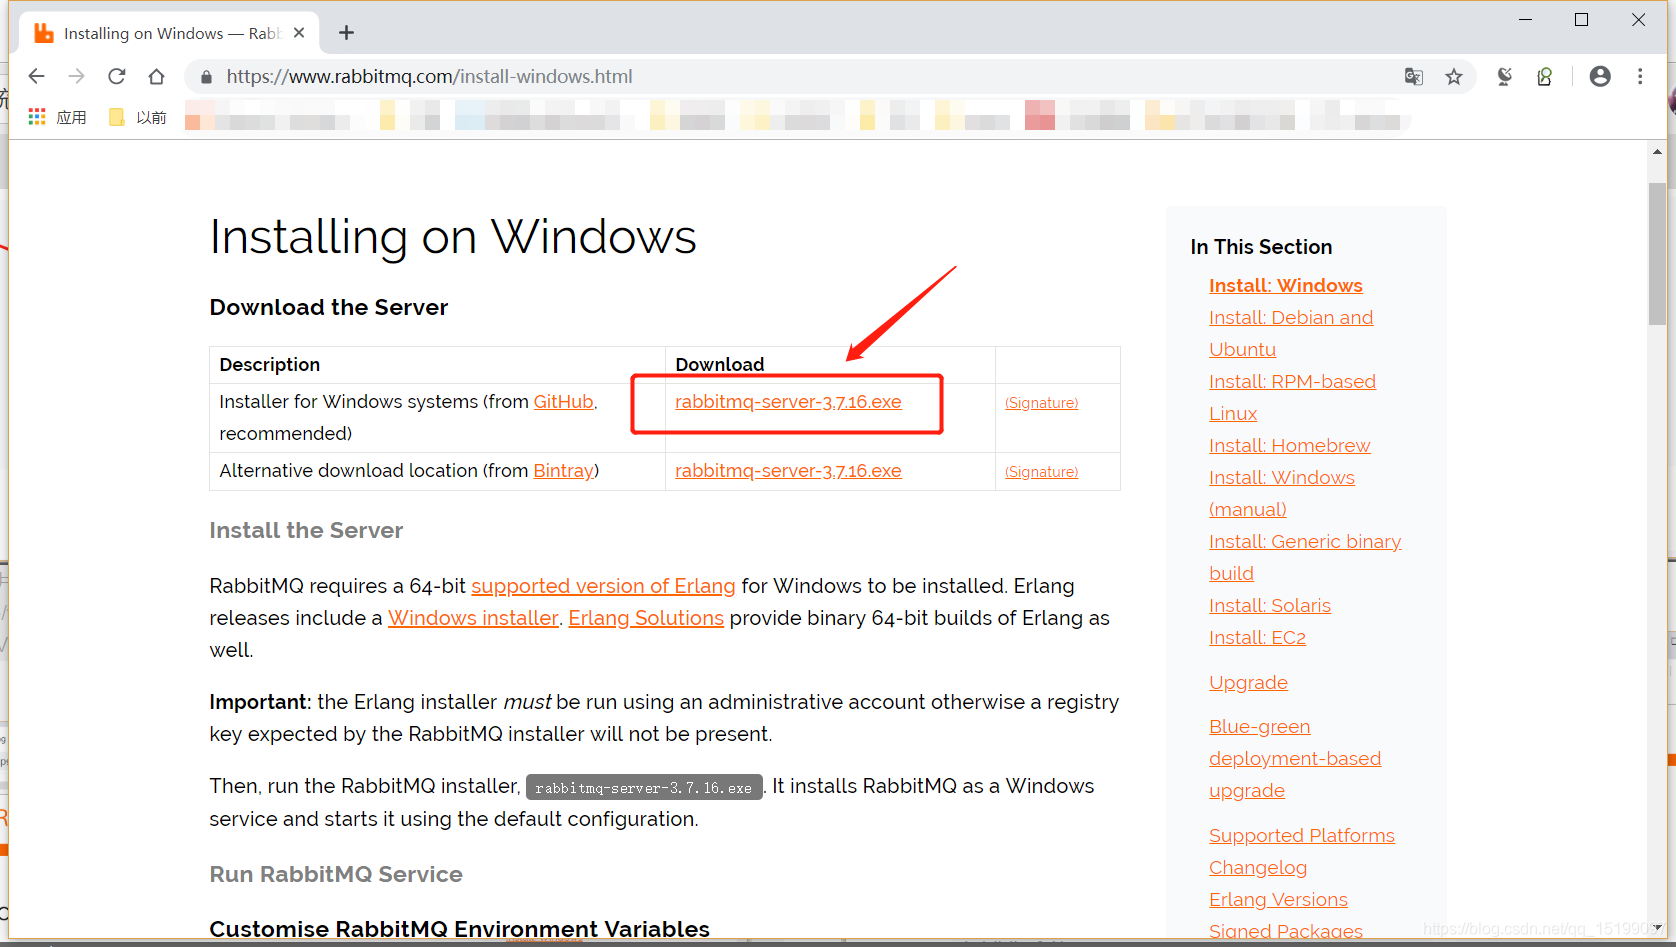Open the Upgrade sidebar link

pyautogui.click(x=1248, y=683)
